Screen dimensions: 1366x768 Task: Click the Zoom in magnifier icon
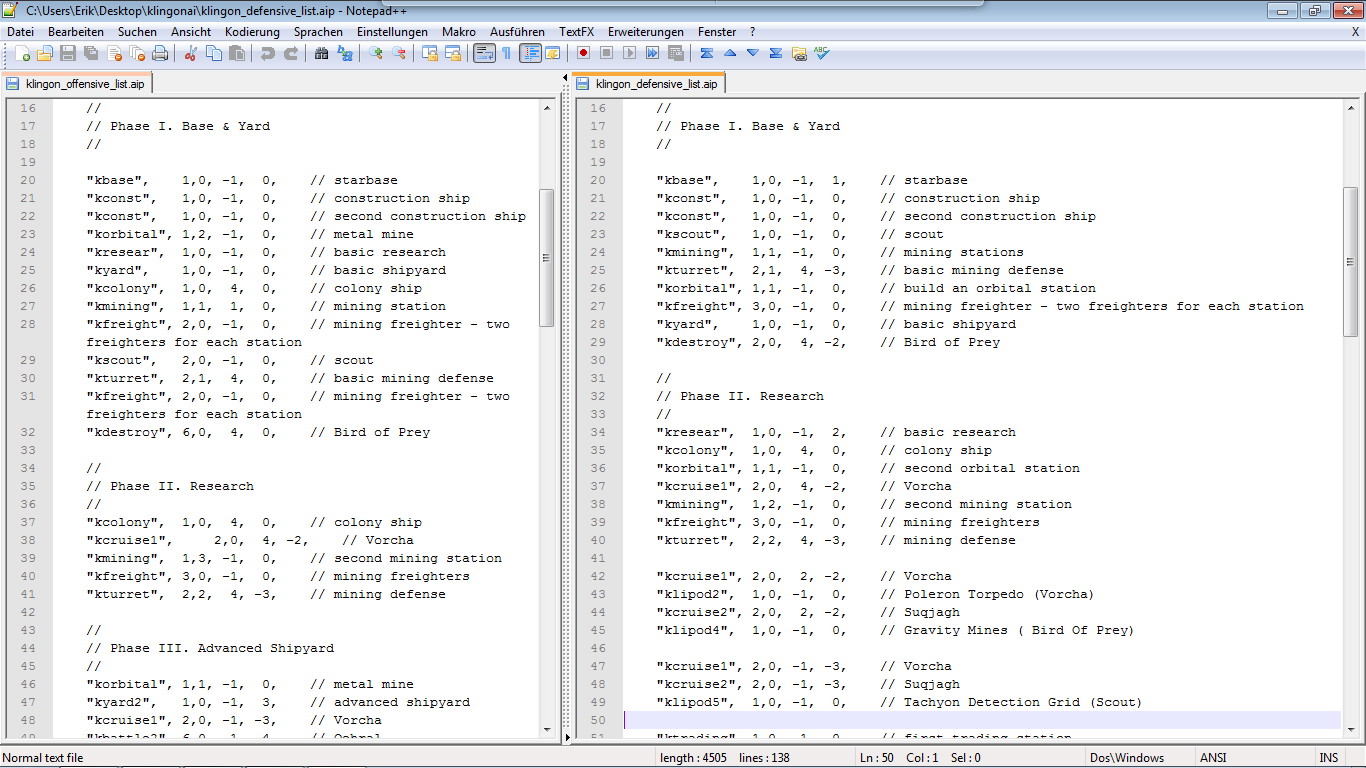click(x=376, y=53)
